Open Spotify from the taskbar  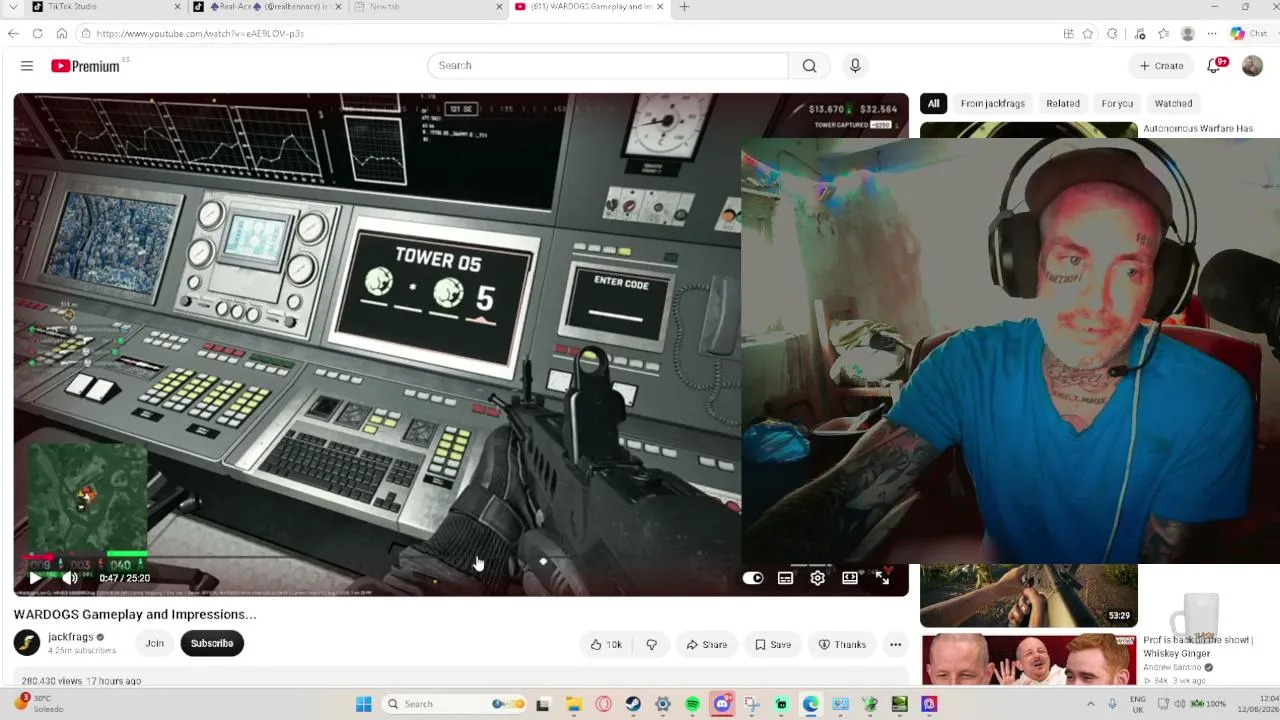click(x=692, y=704)
